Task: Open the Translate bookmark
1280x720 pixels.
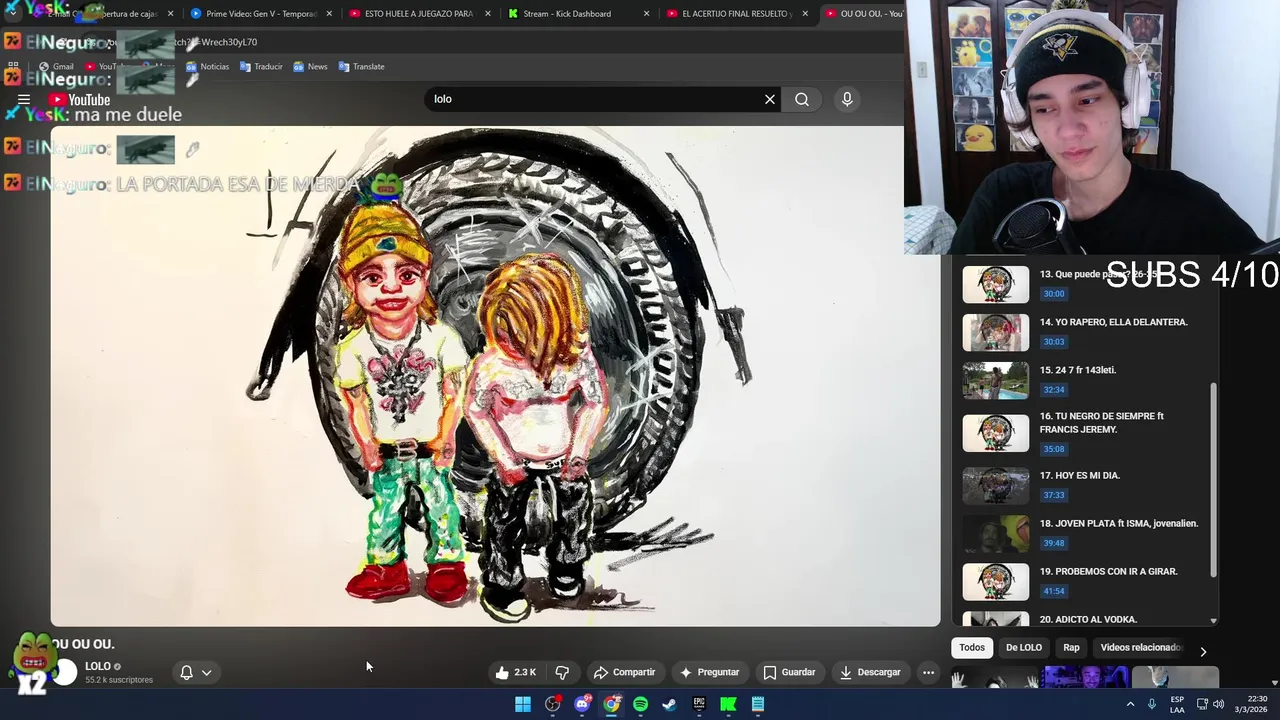Action: [x=361, y=67]
